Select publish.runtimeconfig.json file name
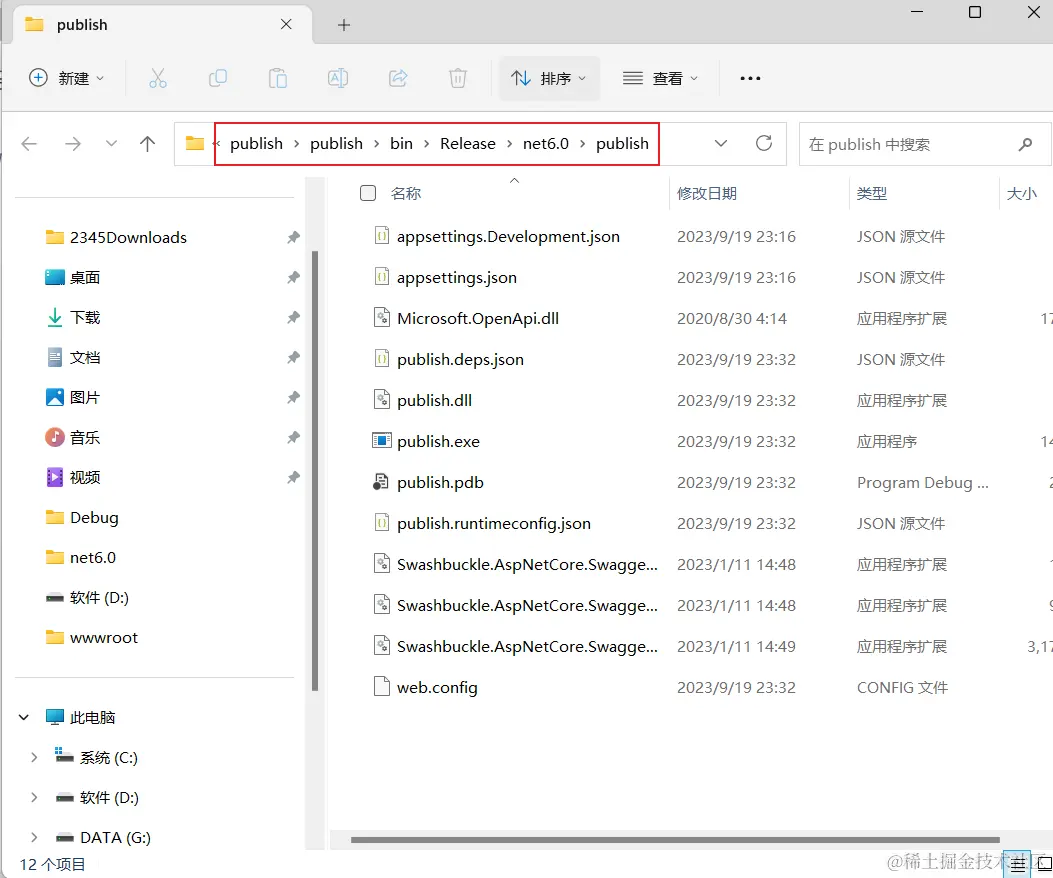This screenshot has height=878, width=1053. tap(494, 523)
